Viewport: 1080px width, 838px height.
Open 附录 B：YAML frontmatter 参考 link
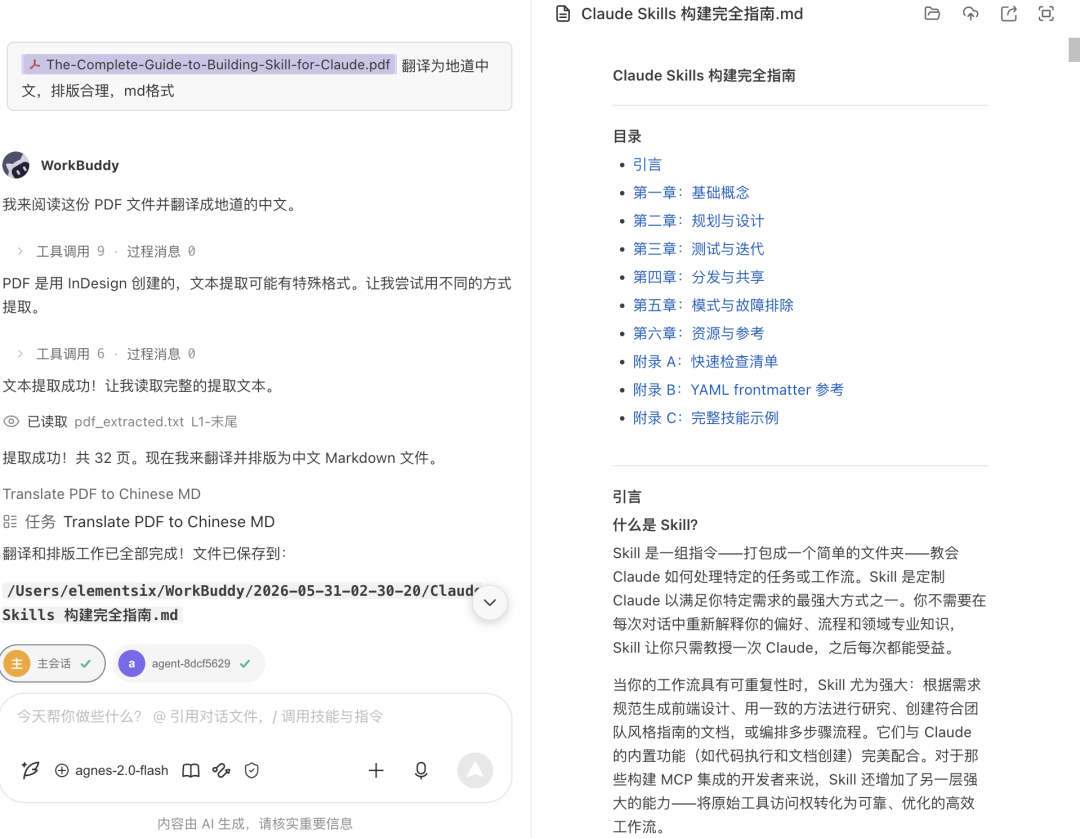(x=738, y=390)
